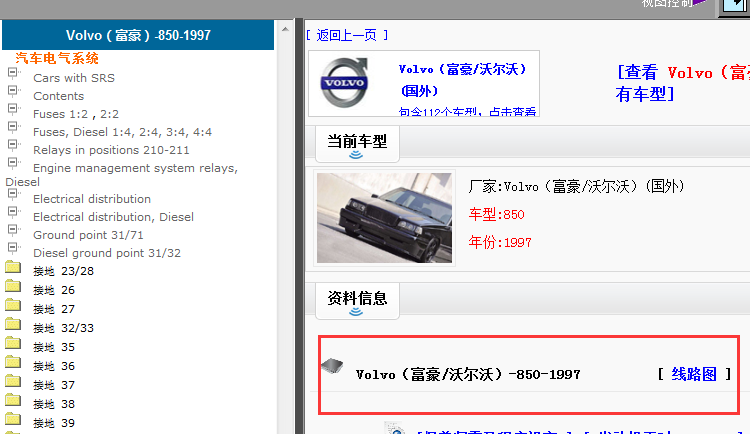The width and height of the screenshot is (750, 434).
Task: Collapse the Cars with SRS node
Action: pyautogui.click(x=12, y=73)
